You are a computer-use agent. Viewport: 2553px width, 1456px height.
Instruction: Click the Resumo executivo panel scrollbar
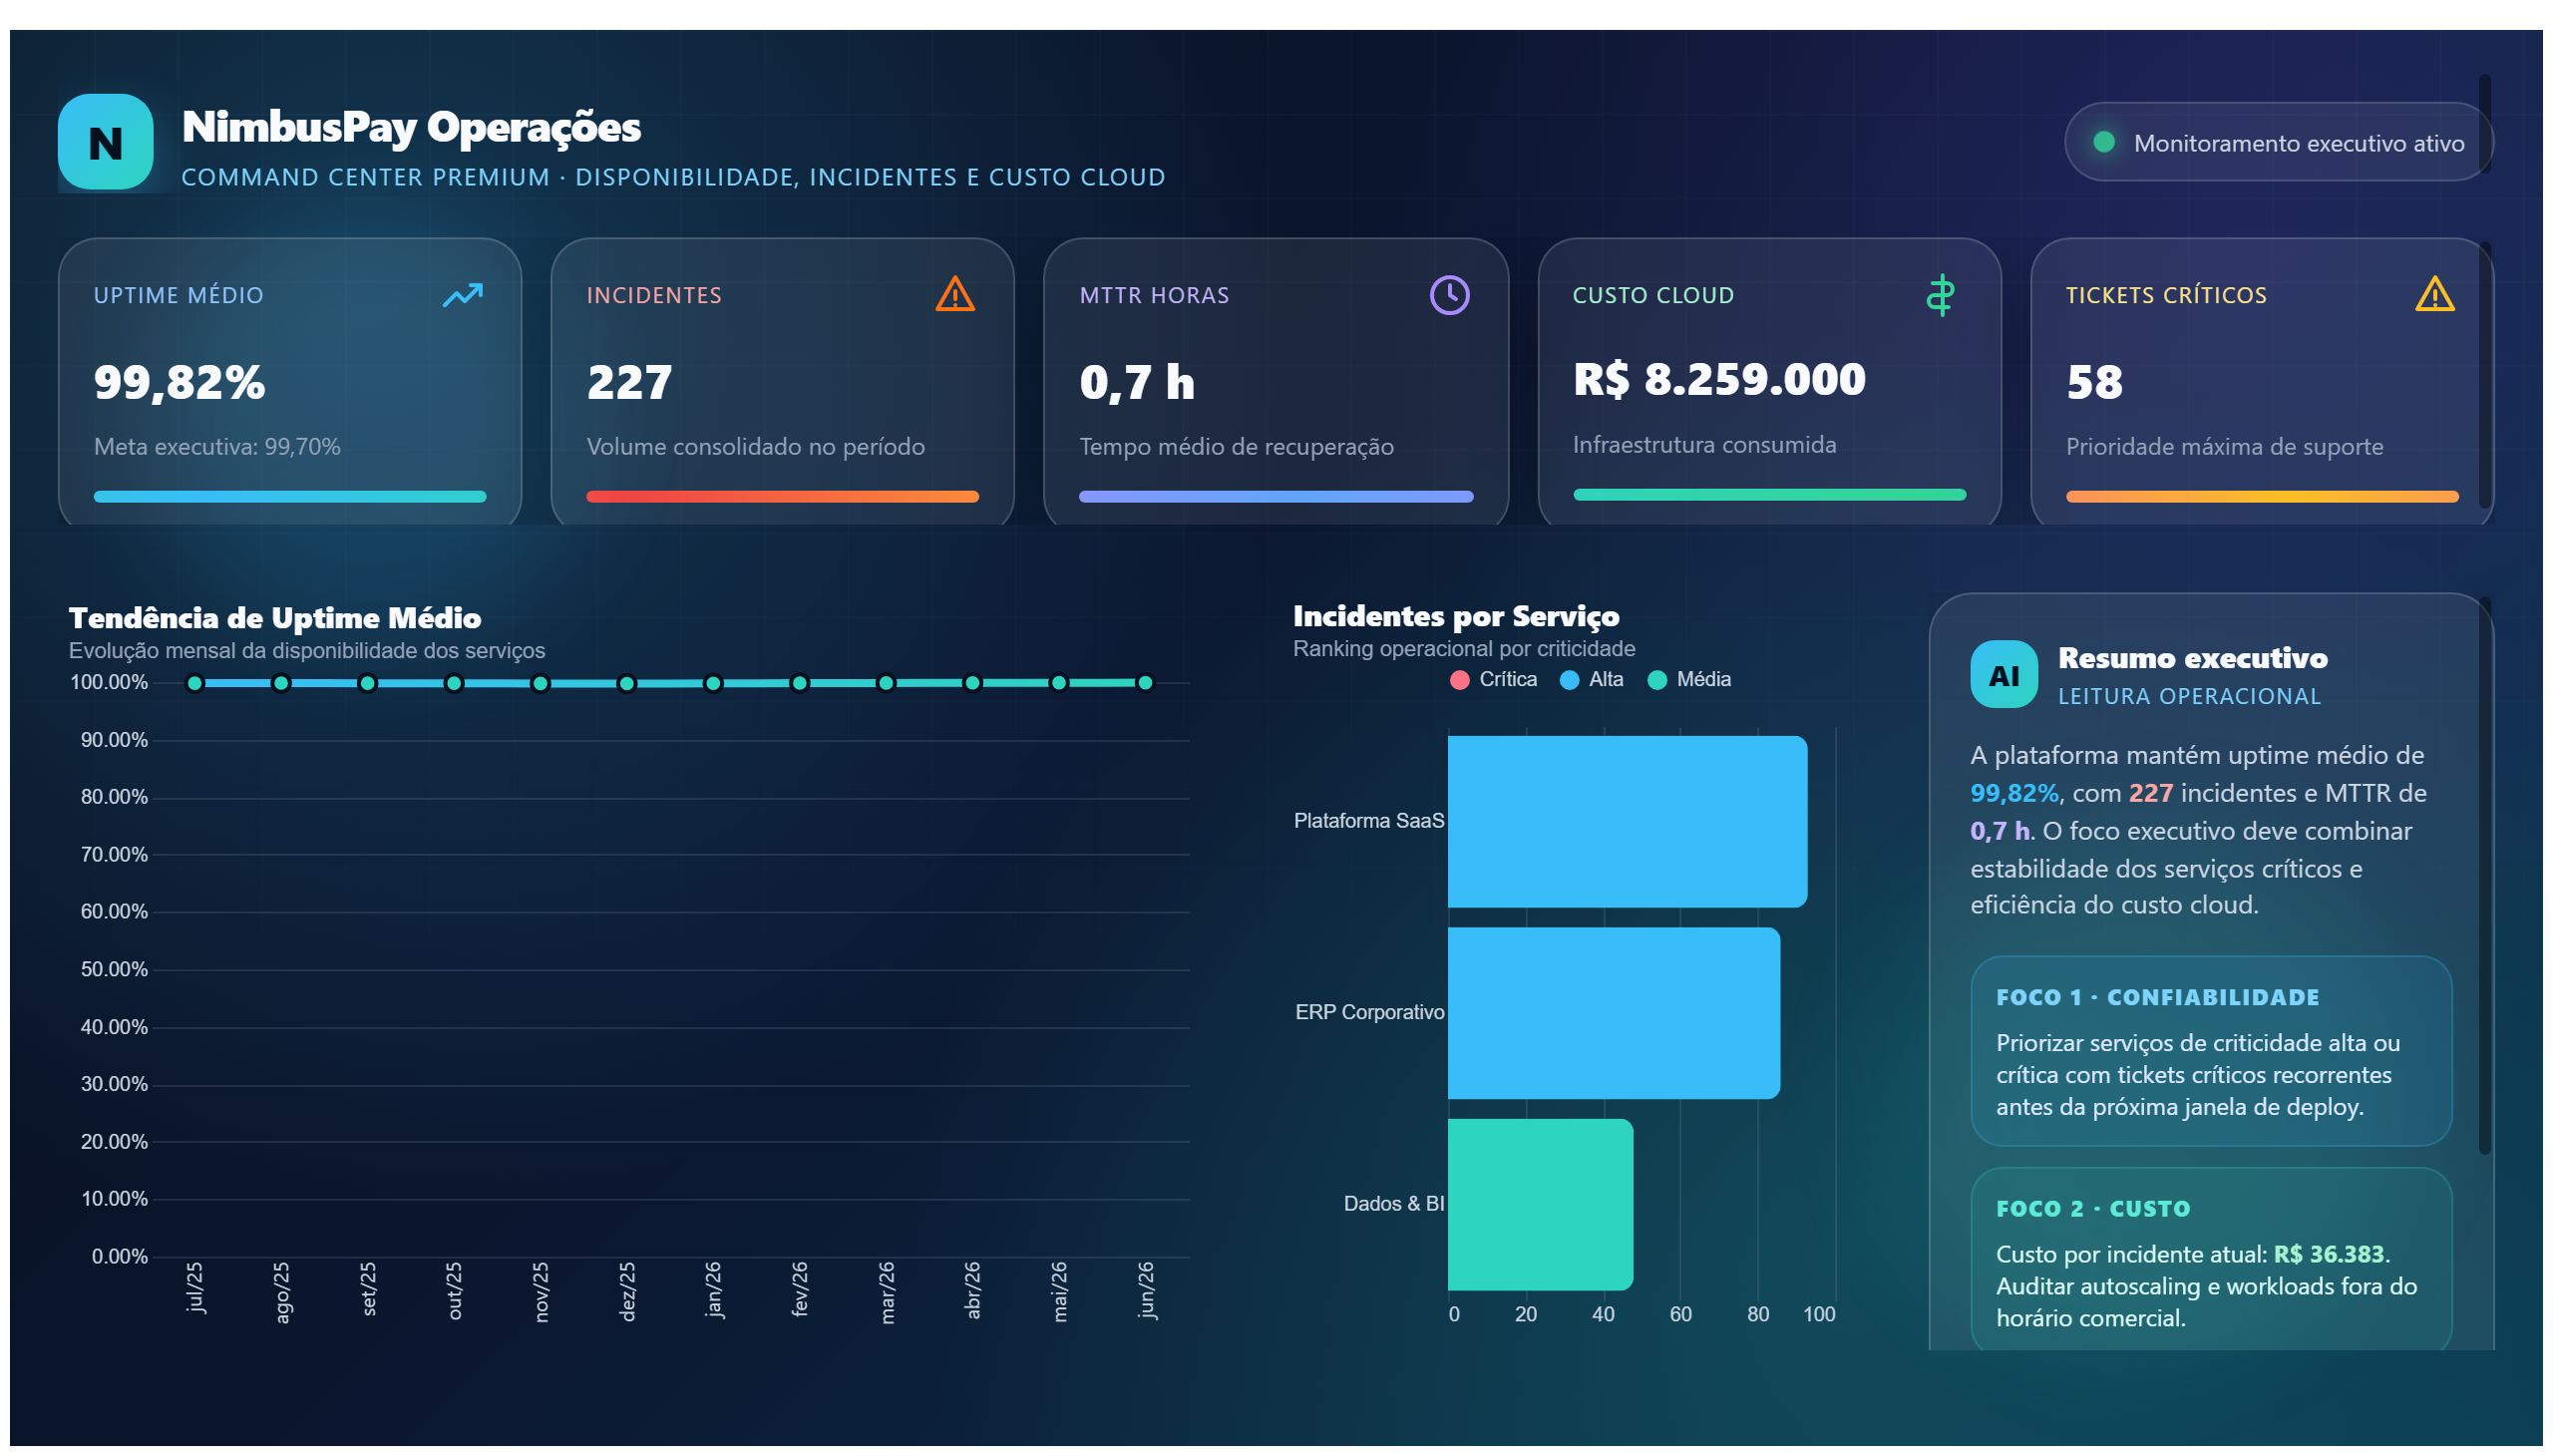[x=2484, y=875]
